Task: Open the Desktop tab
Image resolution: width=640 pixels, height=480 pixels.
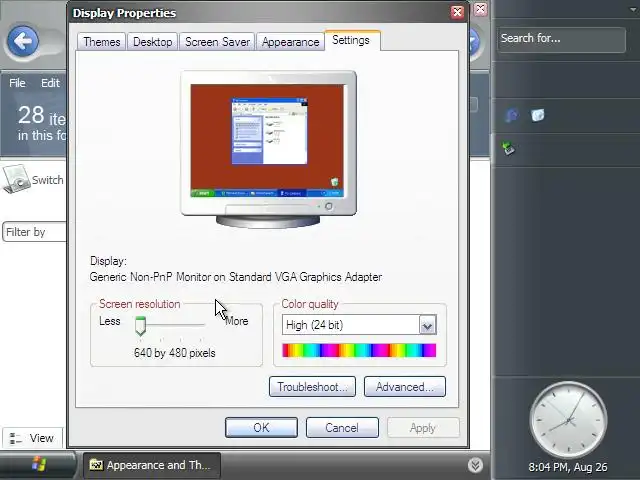Action: point(152,42)
